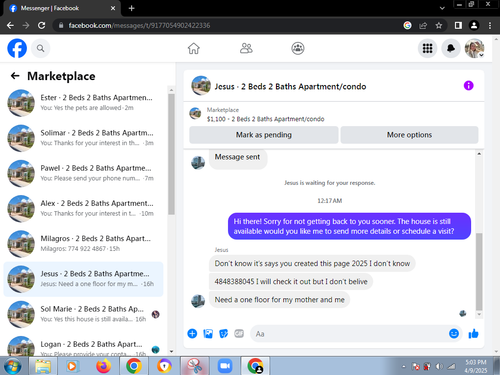Screen dimensions: 500x375
Task: Click the chat messages scrollbar thumb
Action: pos(479,272)
